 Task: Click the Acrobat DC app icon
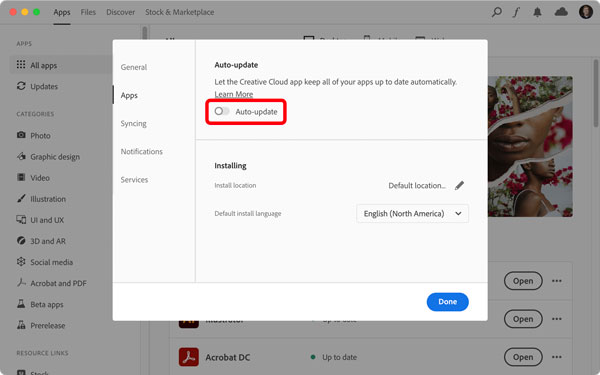click(189, 357)
